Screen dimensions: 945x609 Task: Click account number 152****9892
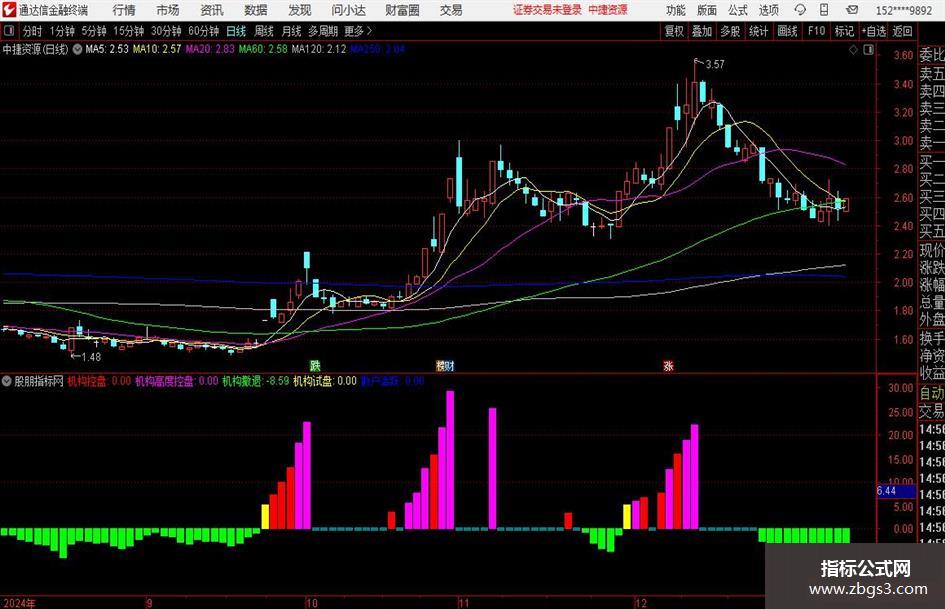pyautogui.click(x=903, y=10)
